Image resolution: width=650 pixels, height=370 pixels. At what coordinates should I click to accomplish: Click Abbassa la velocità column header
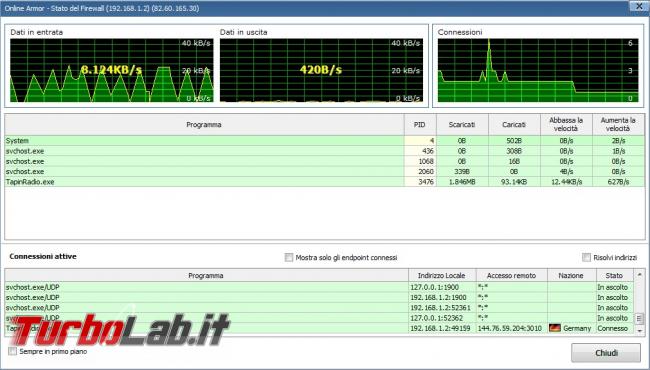(566, 125)
